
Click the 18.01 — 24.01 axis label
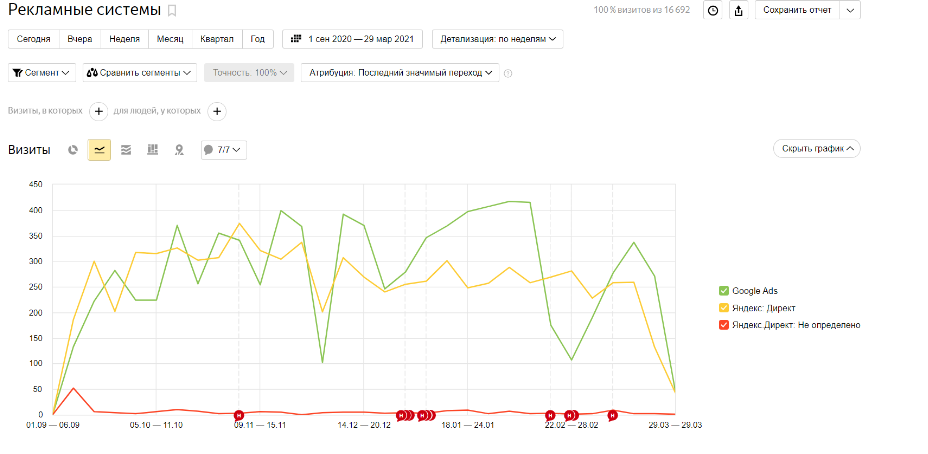[x=468, y=425]
